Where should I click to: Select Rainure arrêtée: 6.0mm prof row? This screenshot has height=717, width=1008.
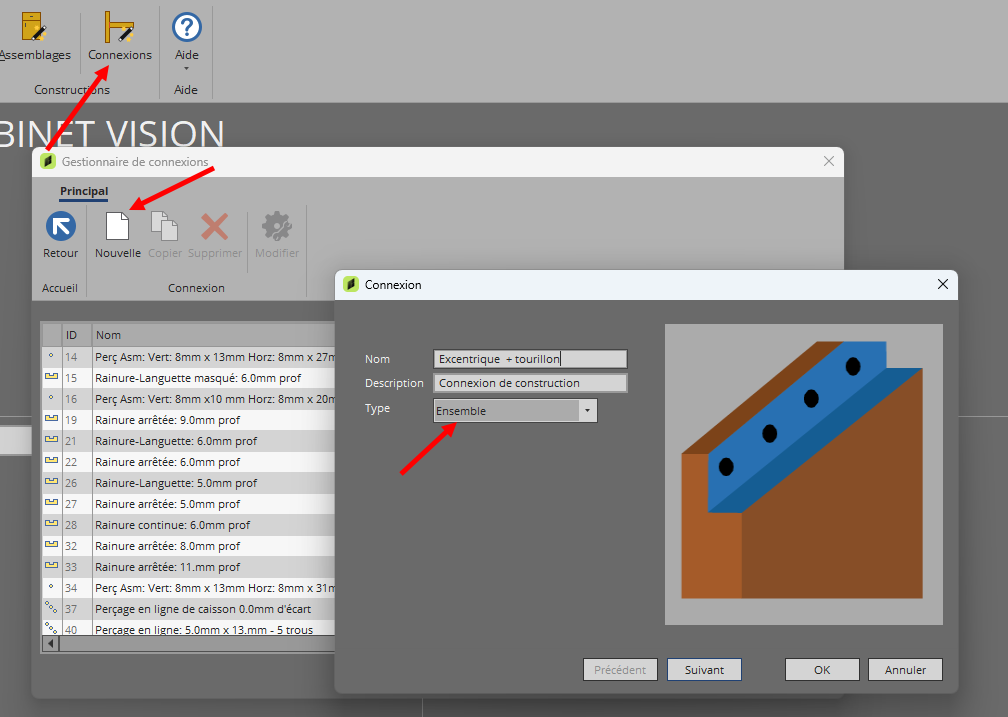(x=188, y=462)
